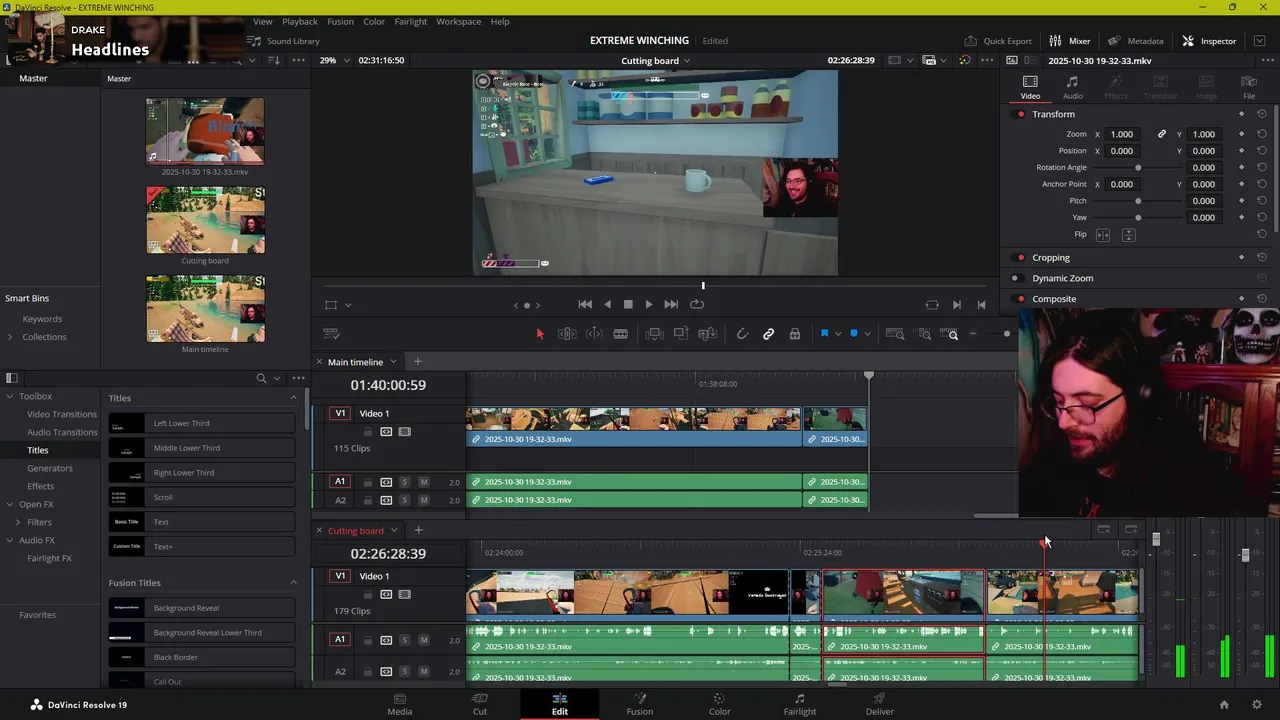Toggle Transform section enable switch
This screenshot has width=1280, height=720.
[x=1020, y=114]
